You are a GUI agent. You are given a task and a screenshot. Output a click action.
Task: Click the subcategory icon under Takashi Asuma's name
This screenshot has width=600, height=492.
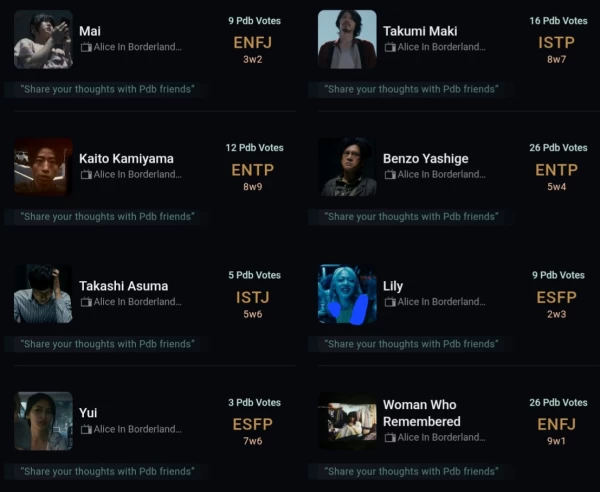85,302
